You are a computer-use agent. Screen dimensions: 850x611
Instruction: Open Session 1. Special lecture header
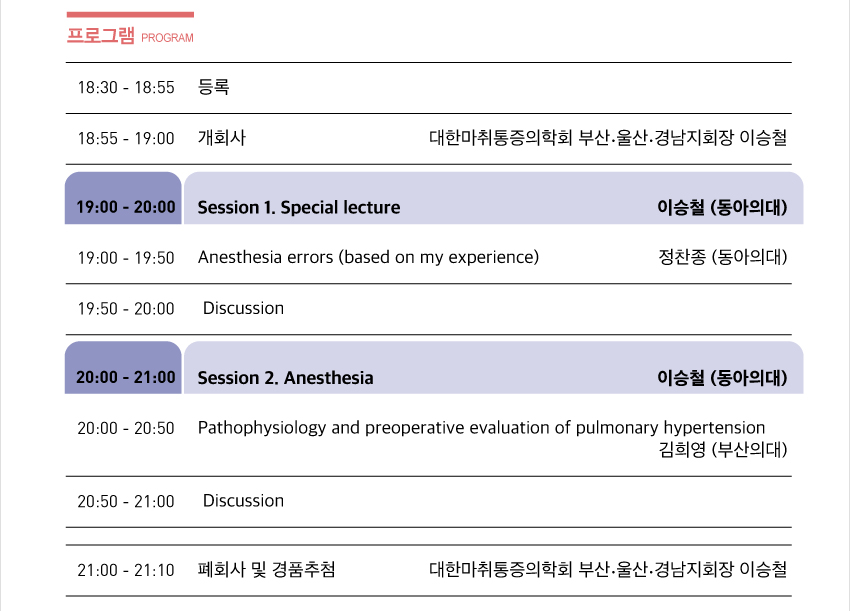coord(299,208)
